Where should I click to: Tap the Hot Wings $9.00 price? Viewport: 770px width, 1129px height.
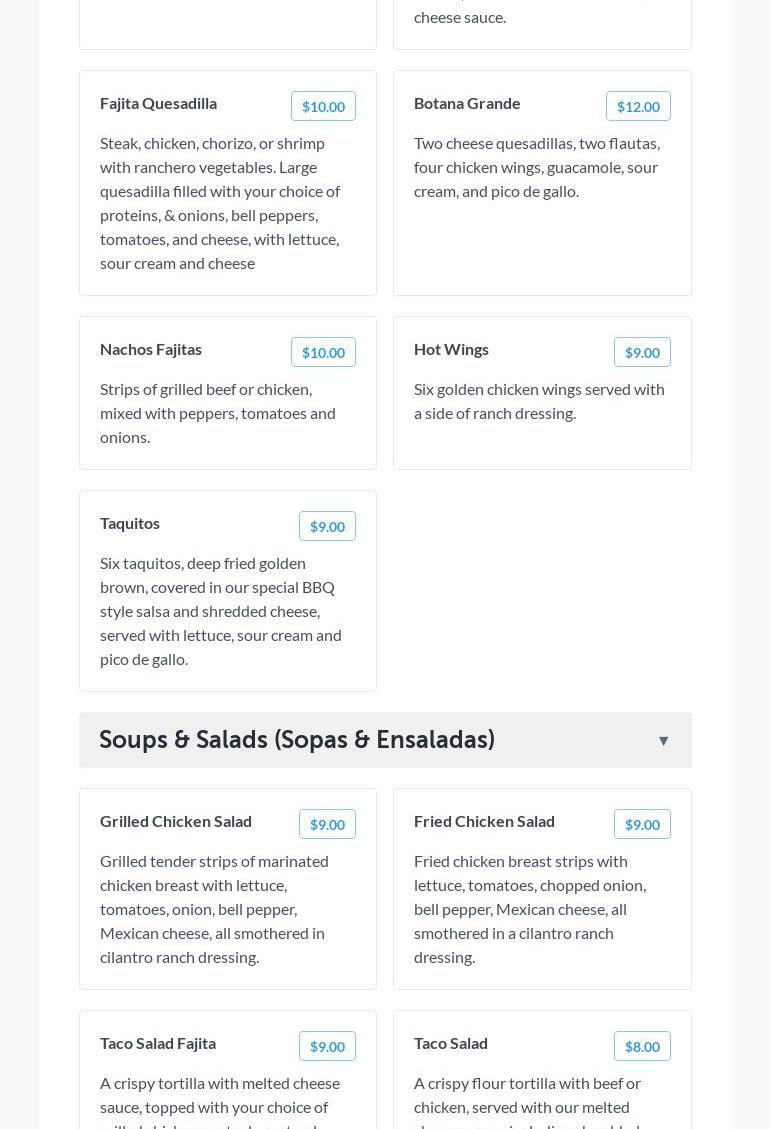coord(642,353)
